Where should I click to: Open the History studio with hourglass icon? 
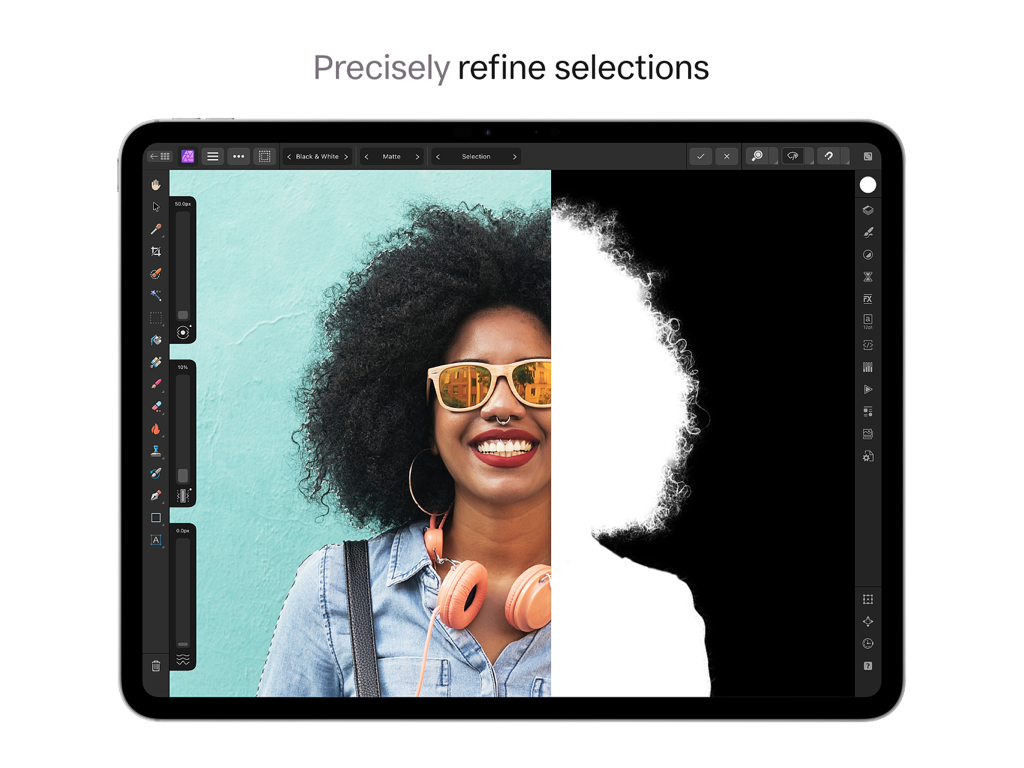[868, 276]
